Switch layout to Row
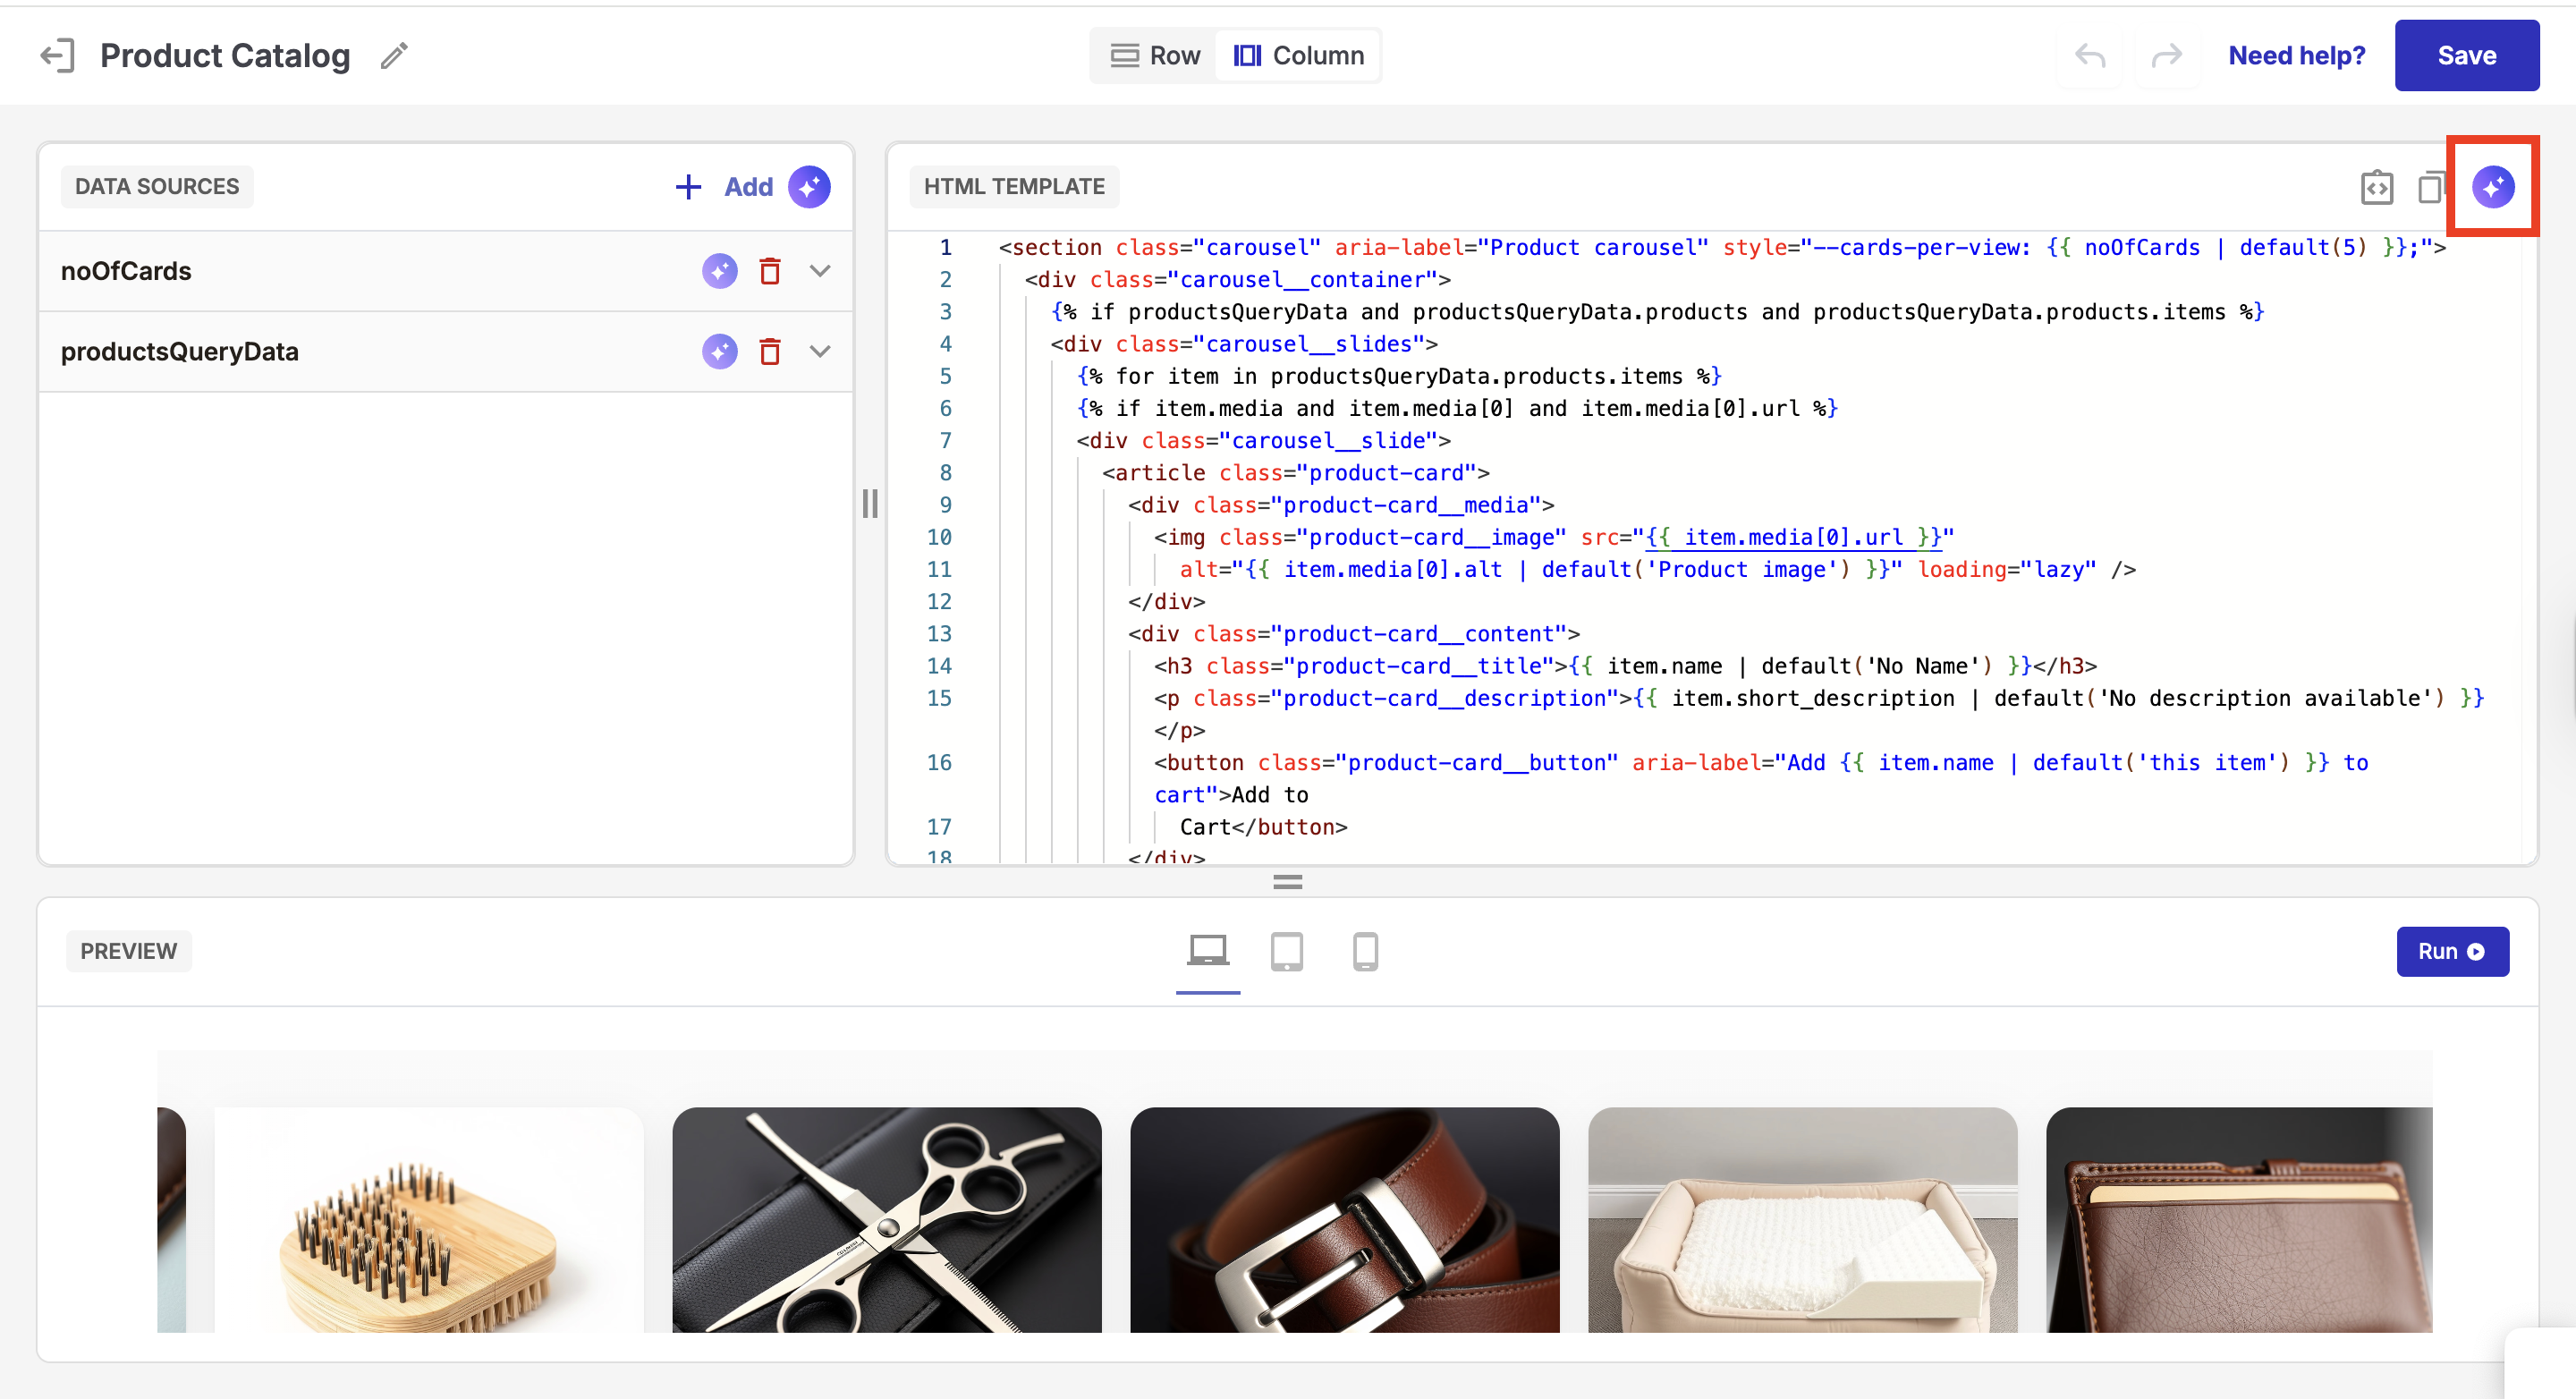The image size is (2576, 1399). coord(1155,56)
